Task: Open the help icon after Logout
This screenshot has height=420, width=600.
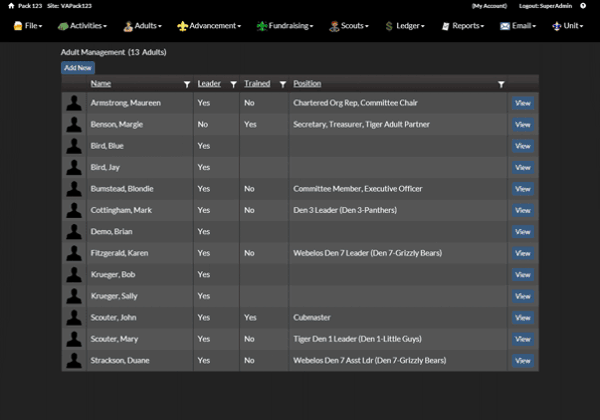Action: 583,6
